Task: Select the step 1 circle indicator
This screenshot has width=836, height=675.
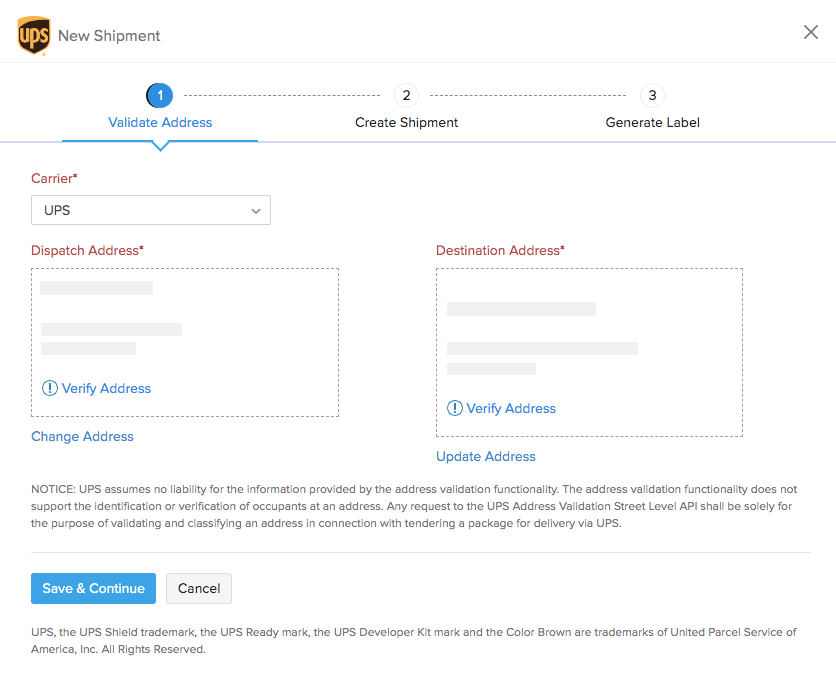Action: [x=160, y=95]
